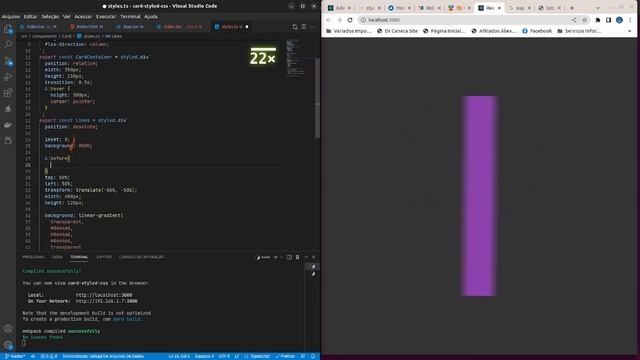Open the Página Inicial bookmark

point(444,31)
